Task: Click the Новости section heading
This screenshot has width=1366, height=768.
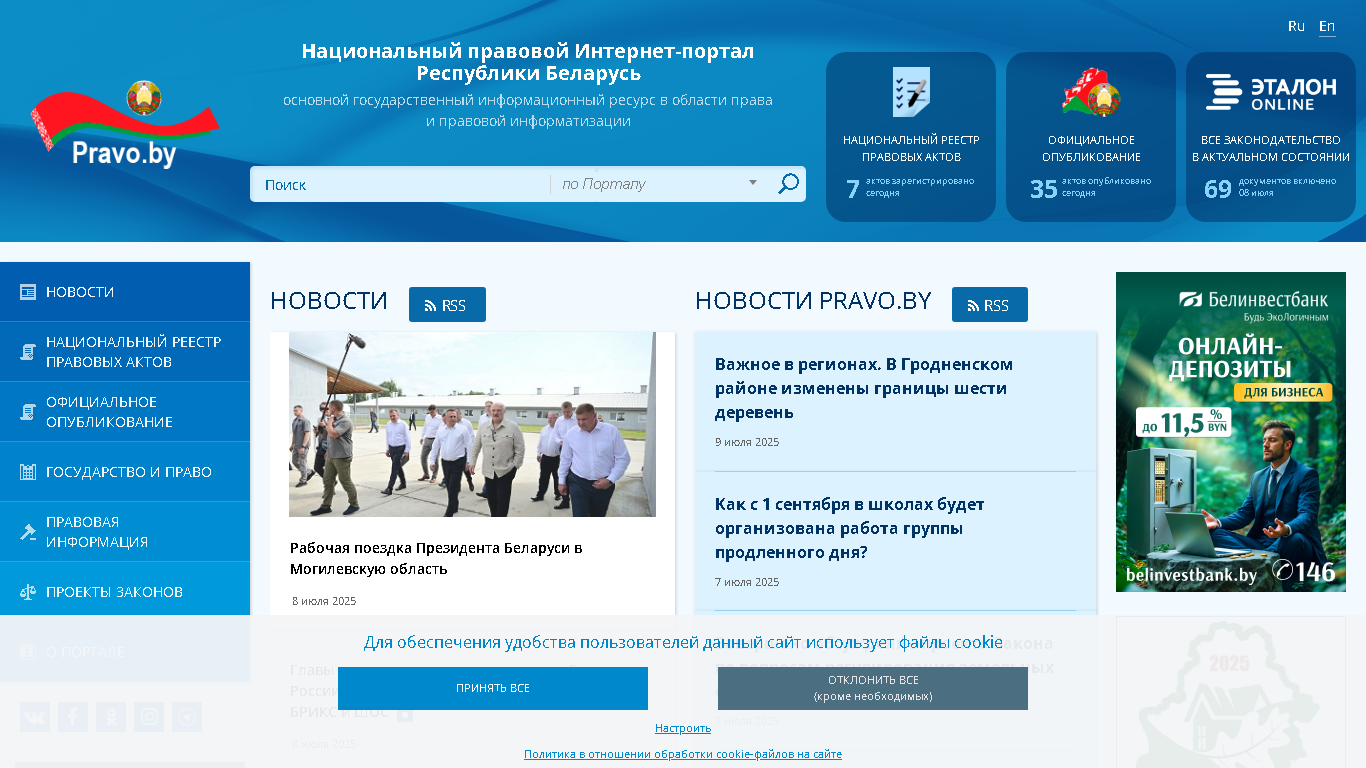Action: pyautogui.click(x=329, y=301)
